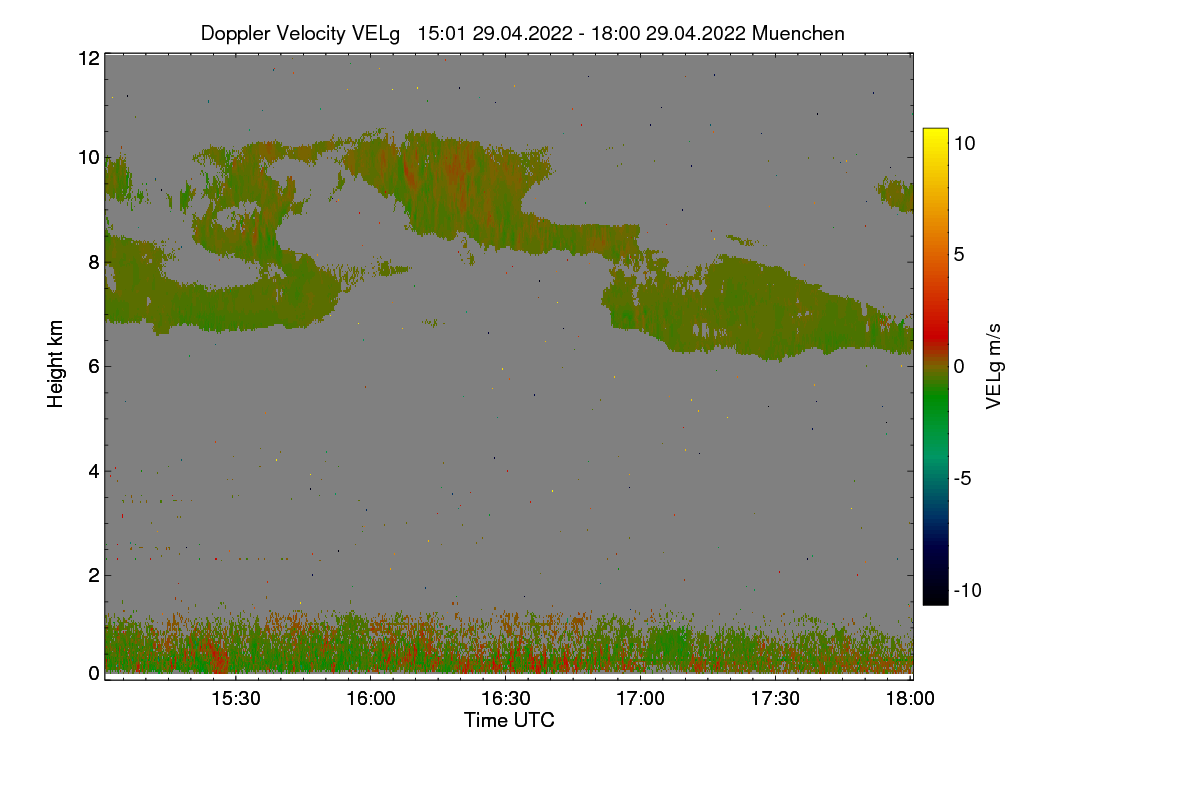Click the height axis label 6
1200x800 pixels.
(x=94, y=366)
